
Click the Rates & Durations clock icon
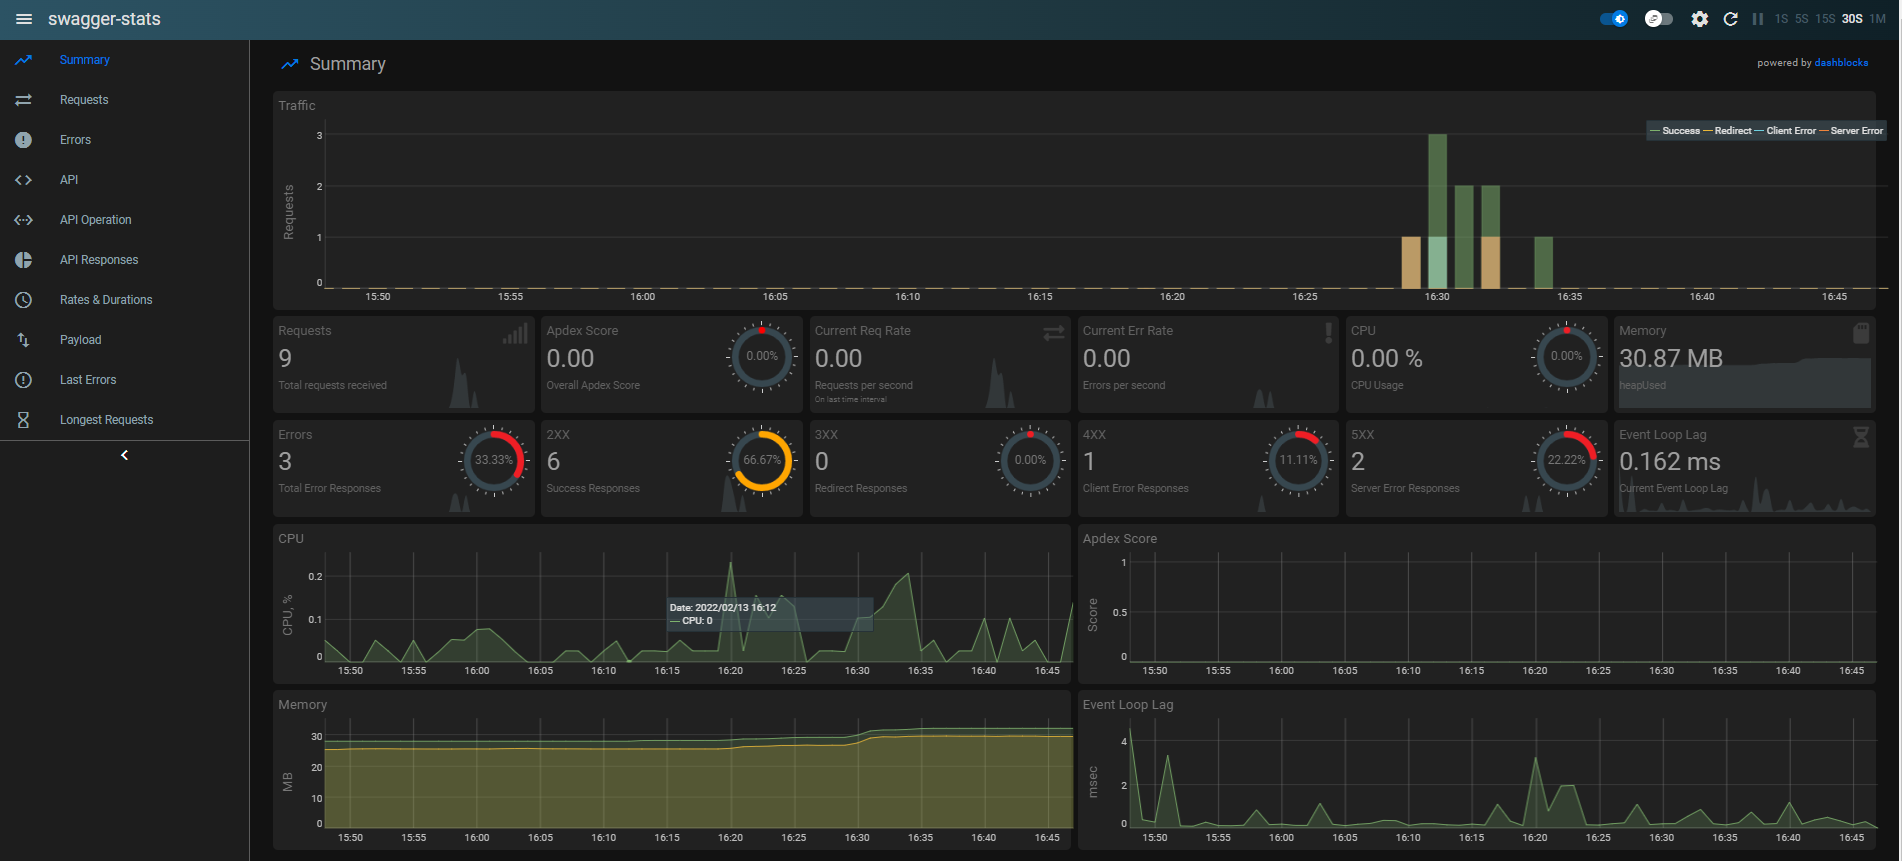coord(24,300)
